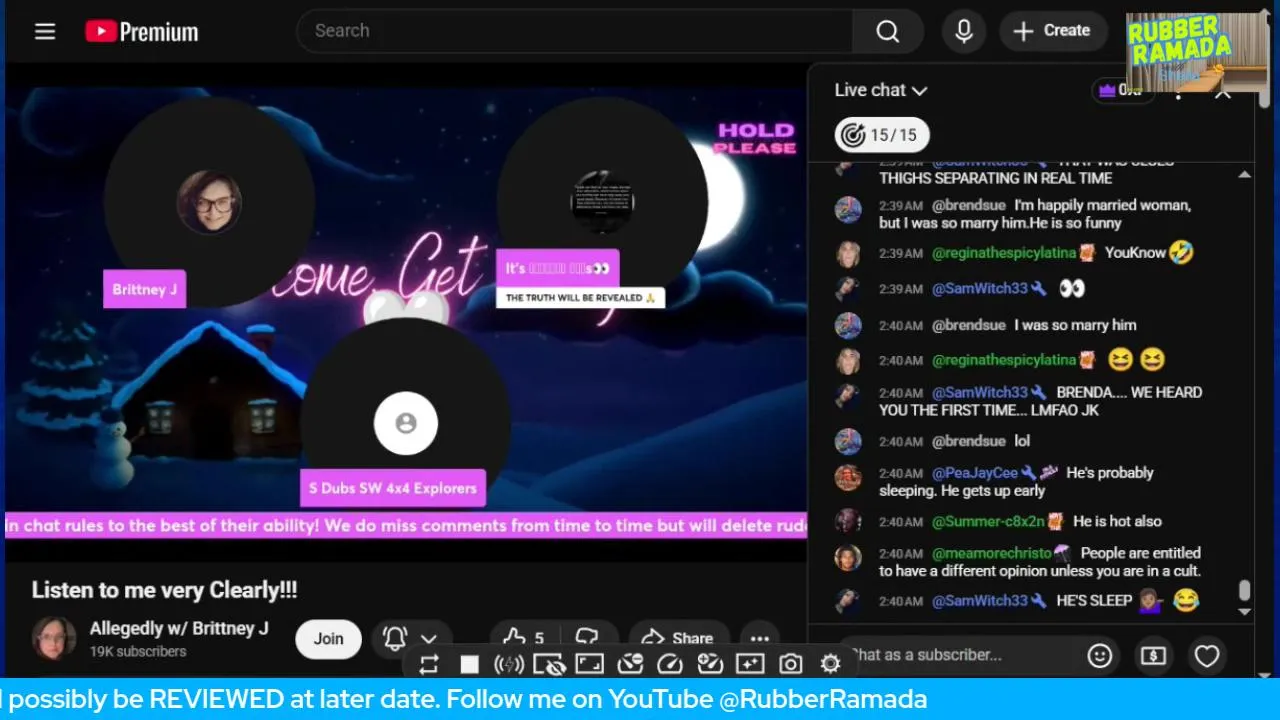Open the 15/15 chat goal chip
This screenshot has height=720, width=1280.
pos(883,135)
